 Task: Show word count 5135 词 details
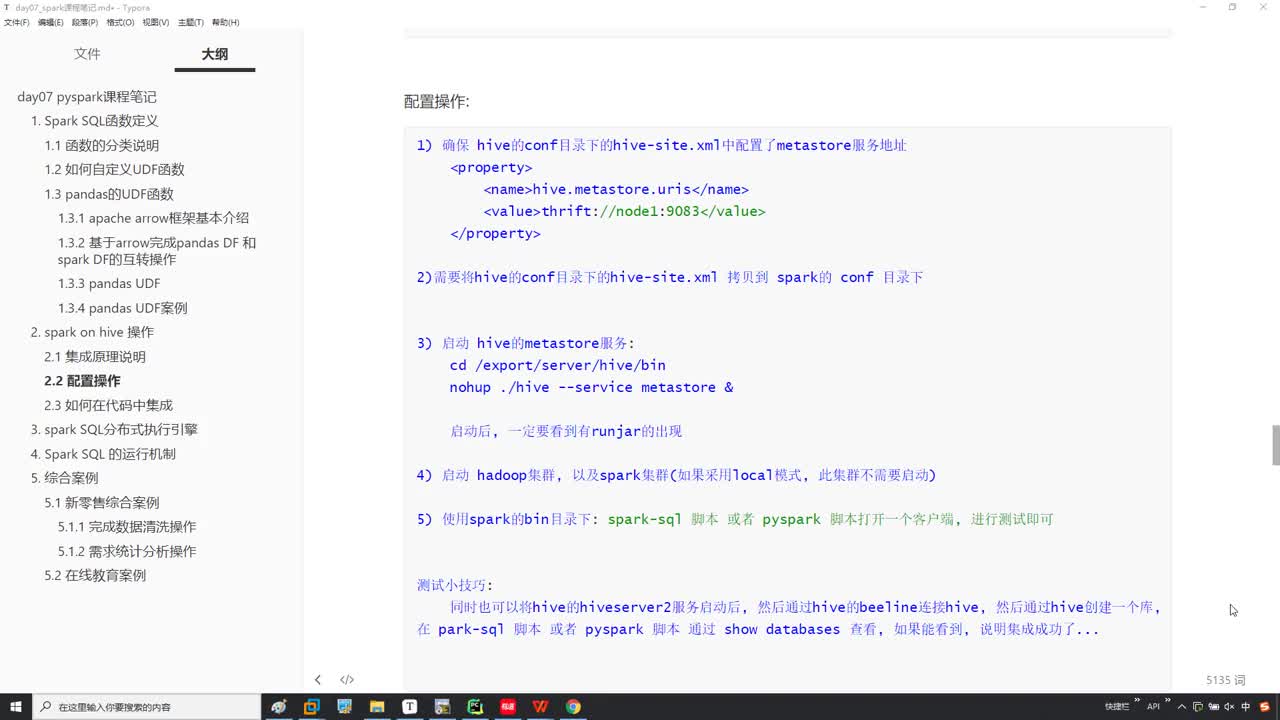point(1225,680)
